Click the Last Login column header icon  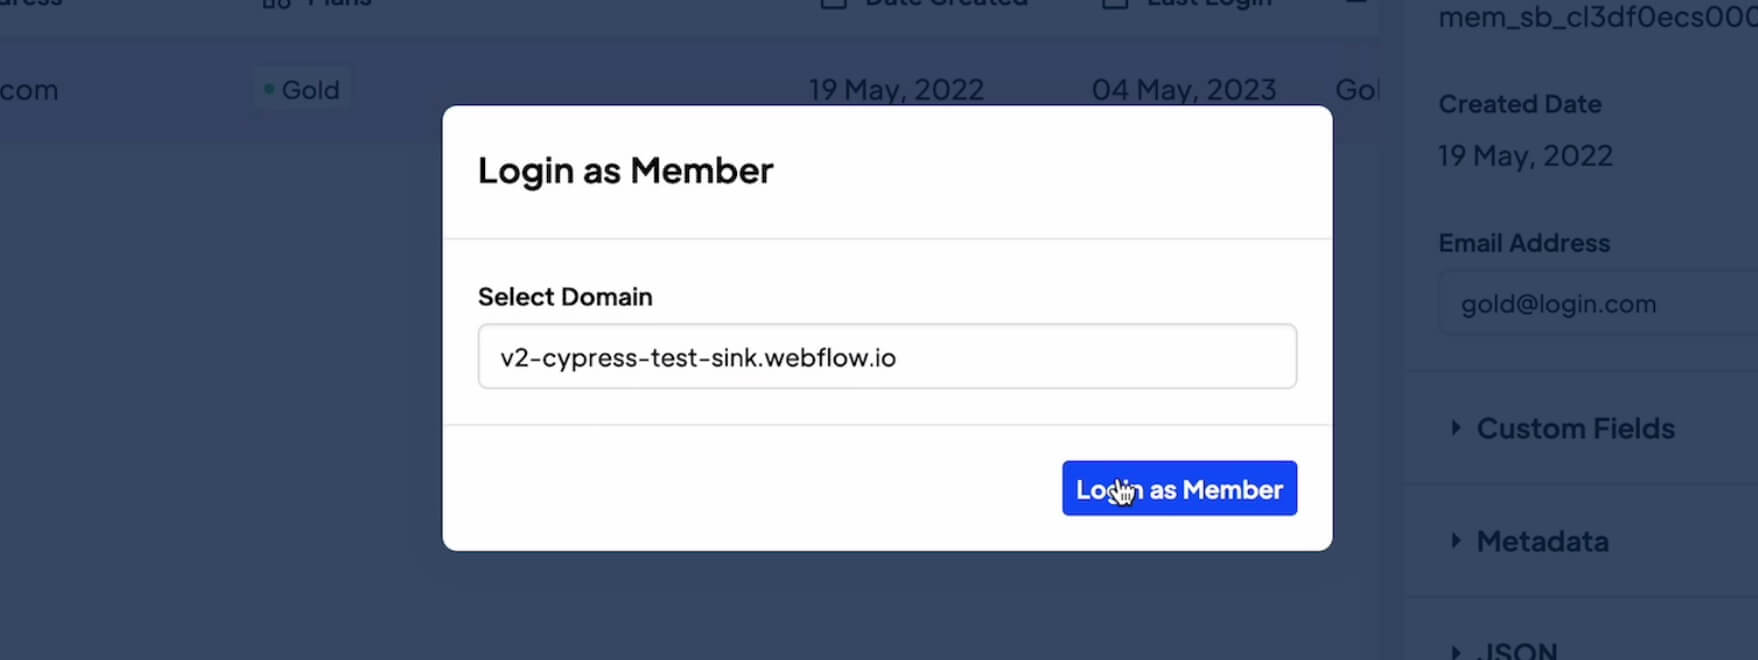1114,4
